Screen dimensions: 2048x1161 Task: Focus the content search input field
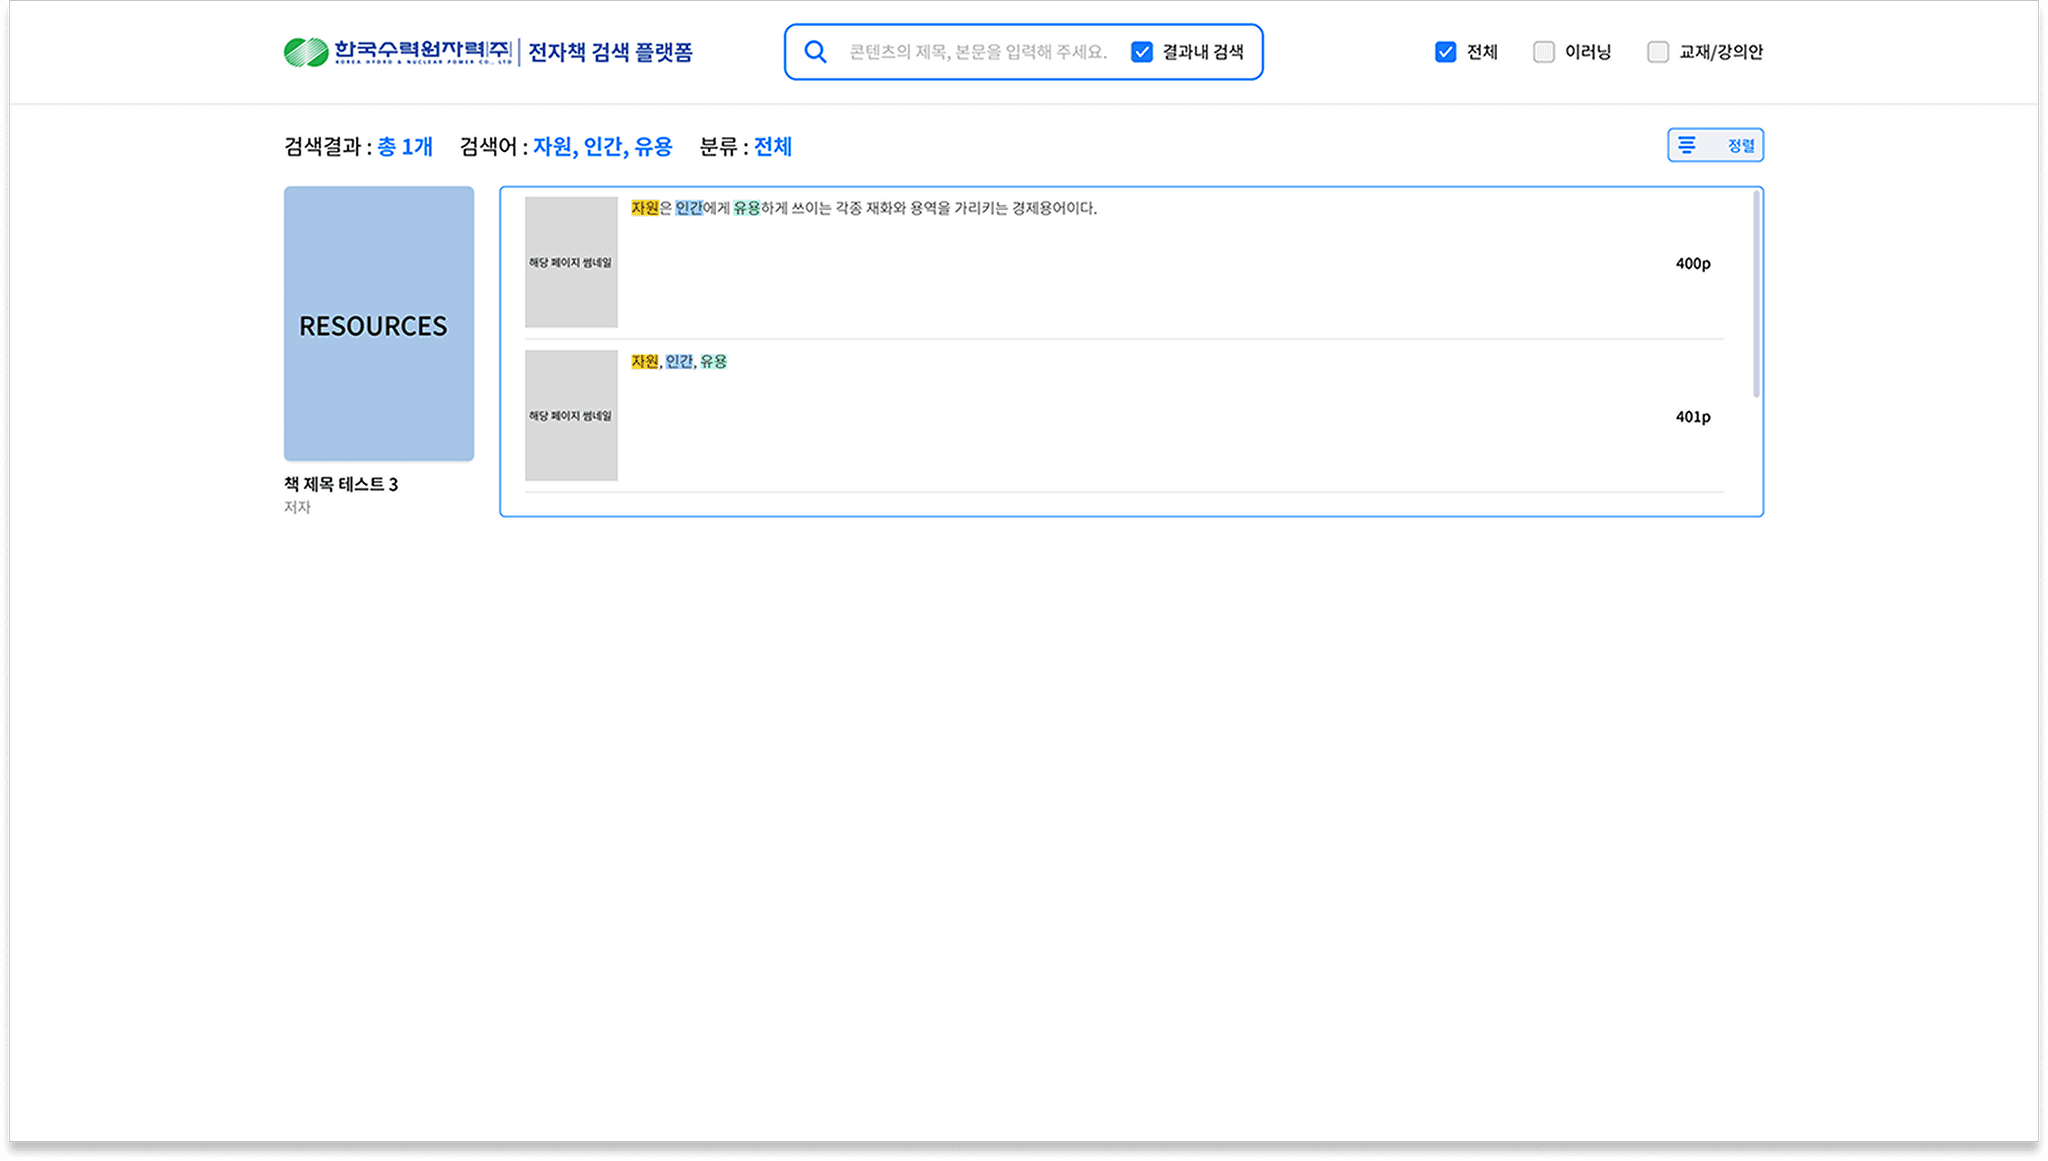[977, 52]
